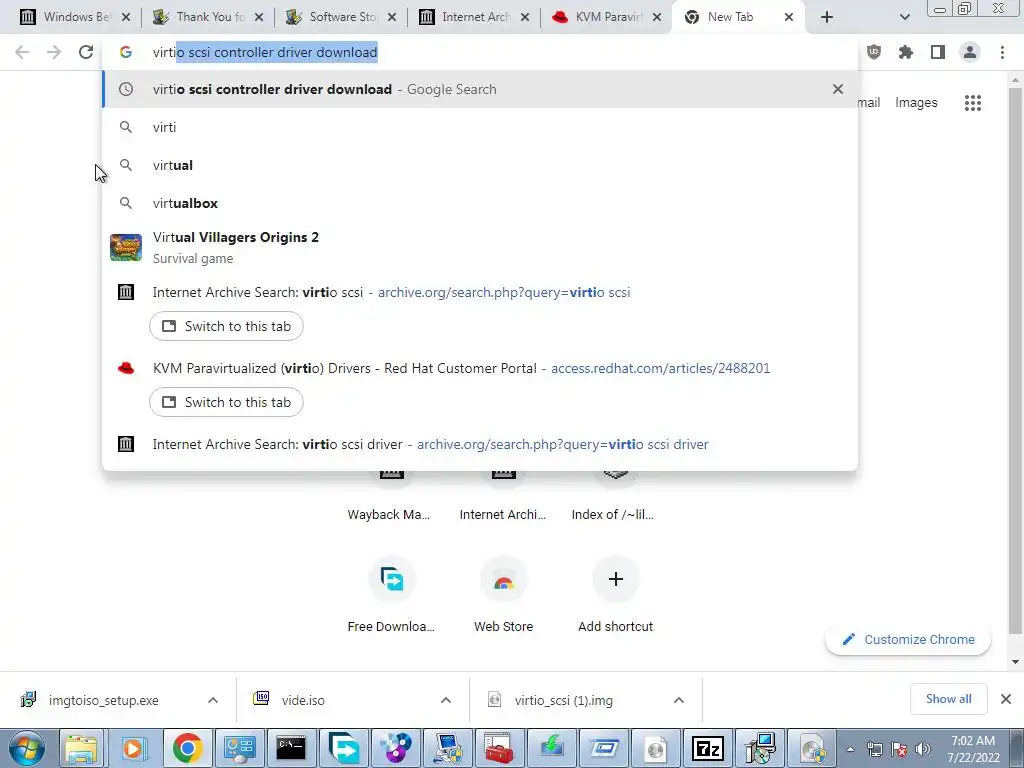Open red toolbox taskbar icon

pyautogui.click(x=499, y=748)
